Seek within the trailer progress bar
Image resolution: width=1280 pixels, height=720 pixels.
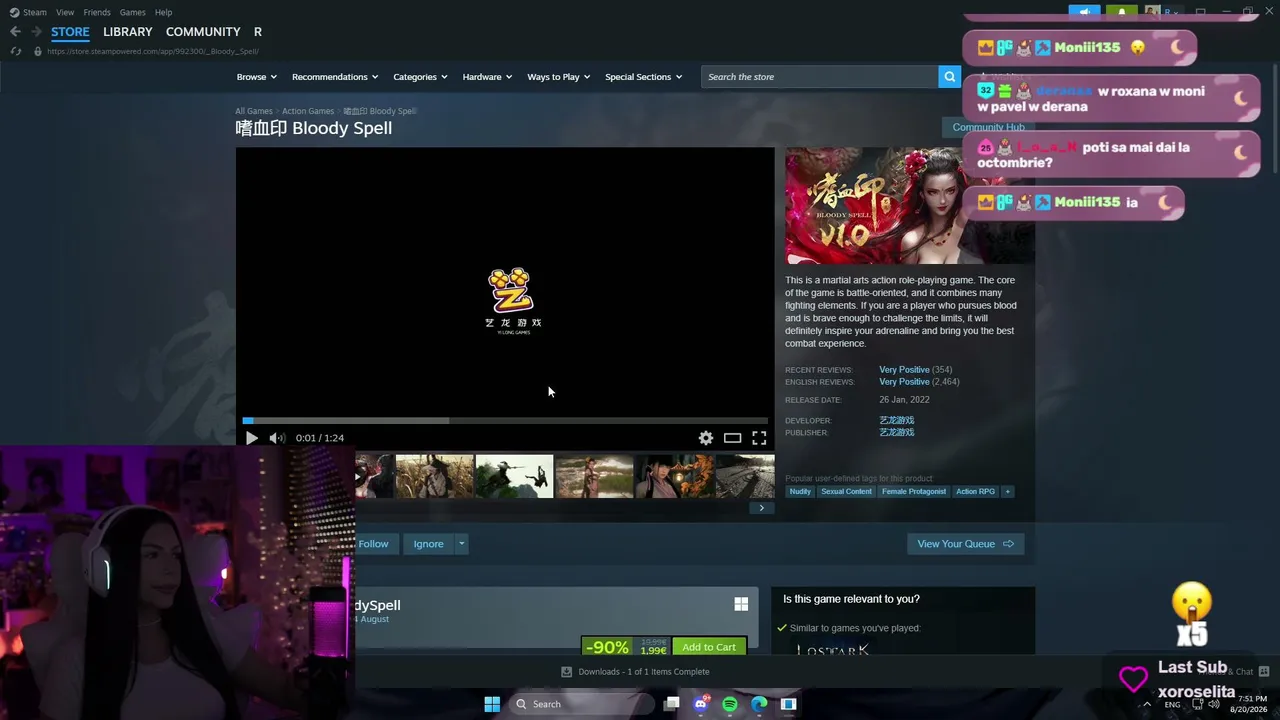505,421
